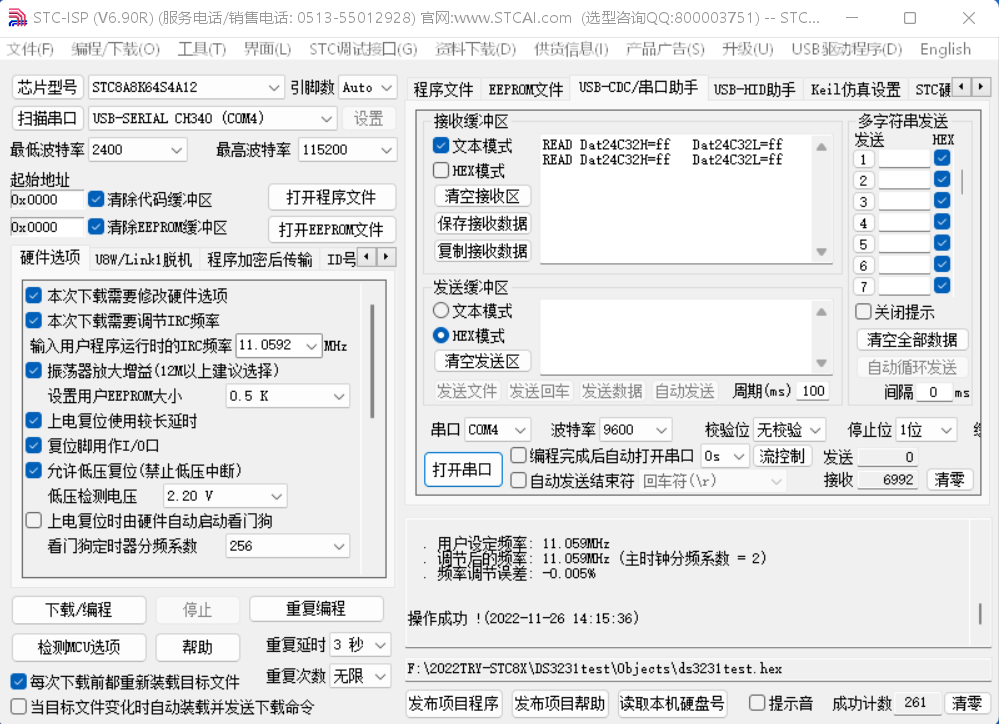Toggle HEX checkbox for multi-string row 1
This screenshot has width=999, height=724.
(x=942, y=158)
